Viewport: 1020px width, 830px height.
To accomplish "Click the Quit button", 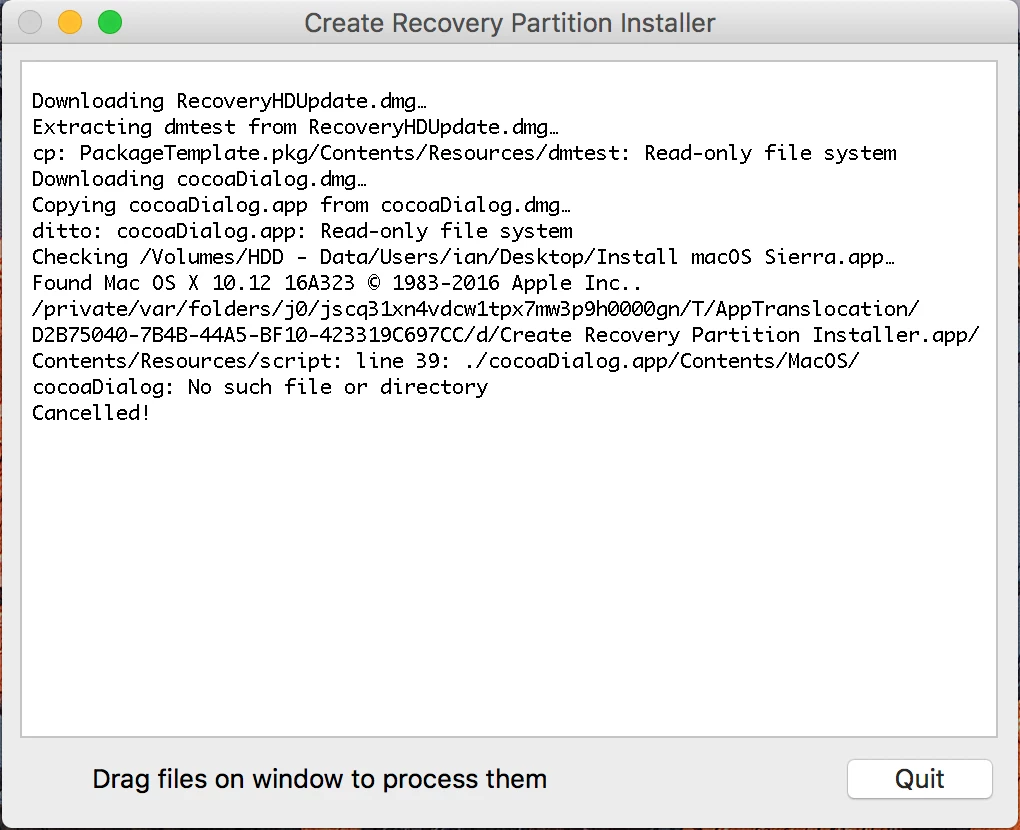I will tap(919, 779).
